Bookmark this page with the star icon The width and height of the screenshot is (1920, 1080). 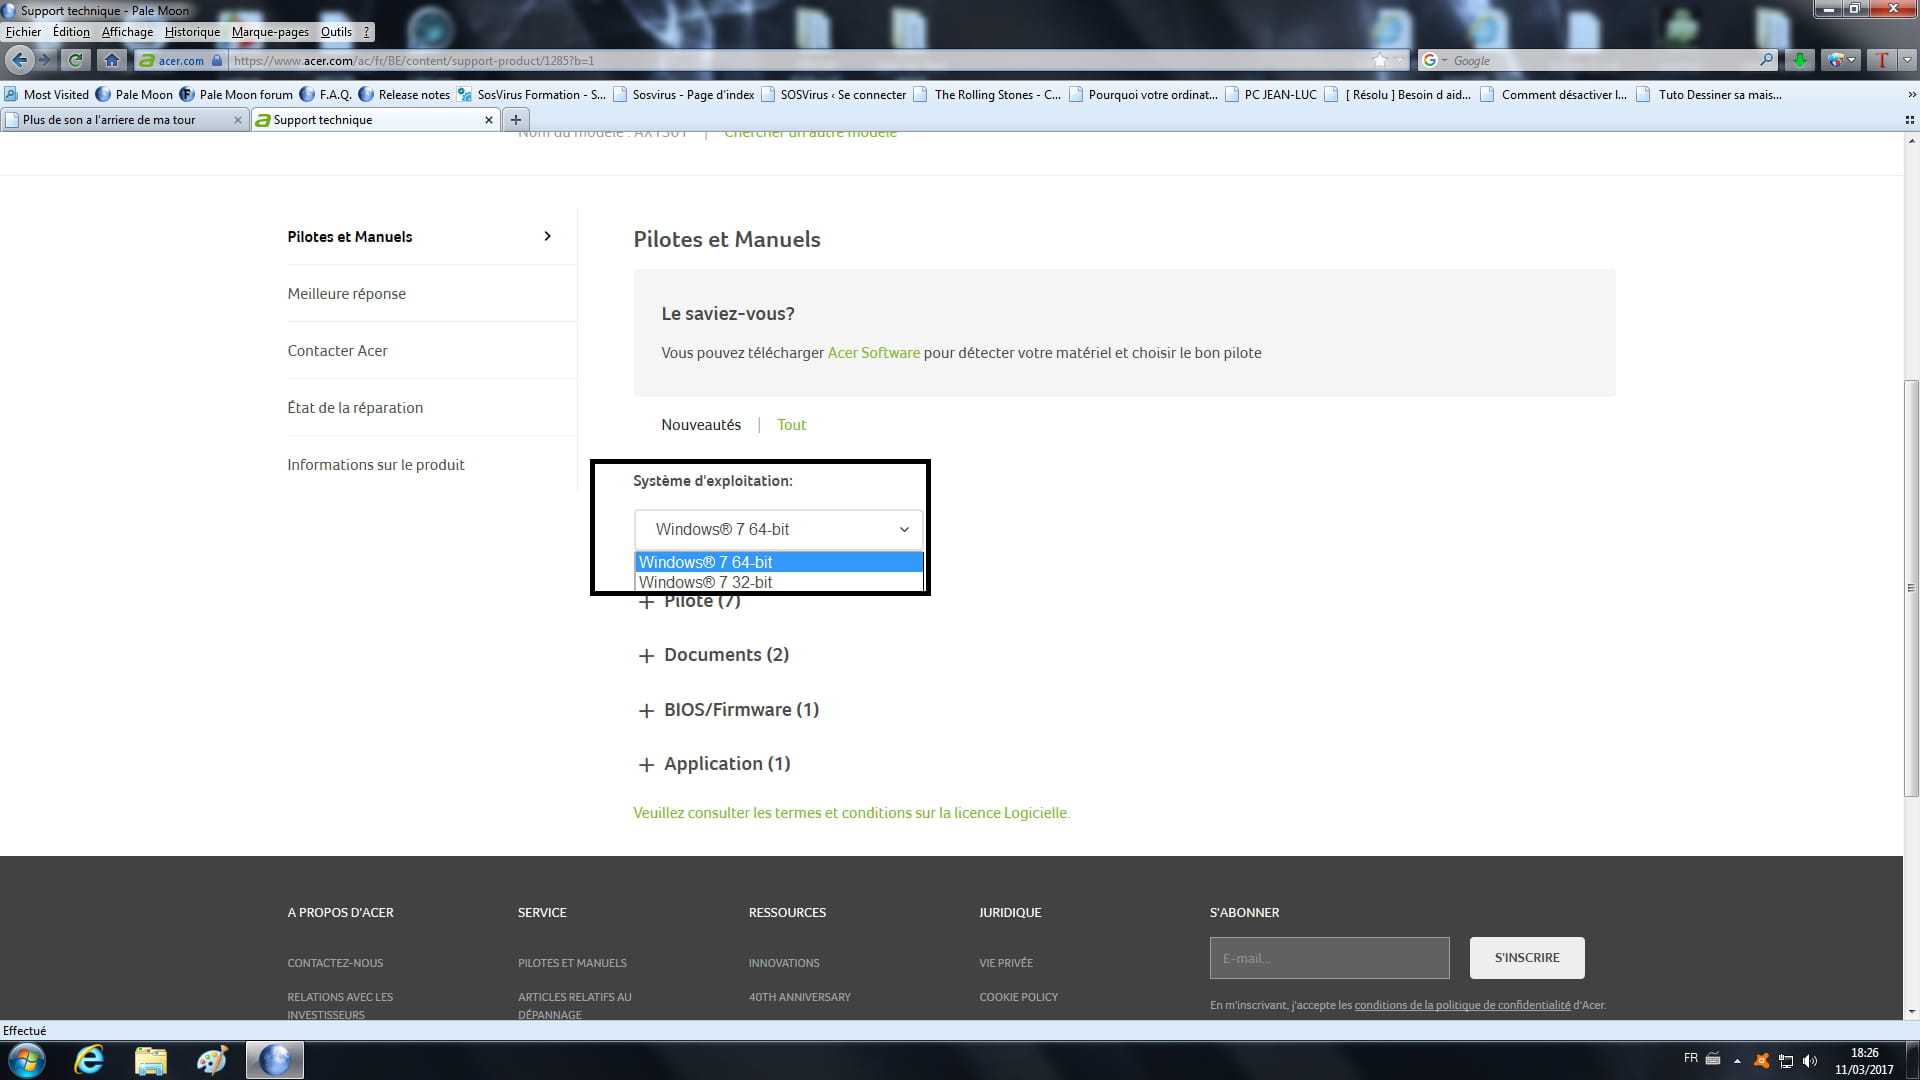tap(1380, 60)
